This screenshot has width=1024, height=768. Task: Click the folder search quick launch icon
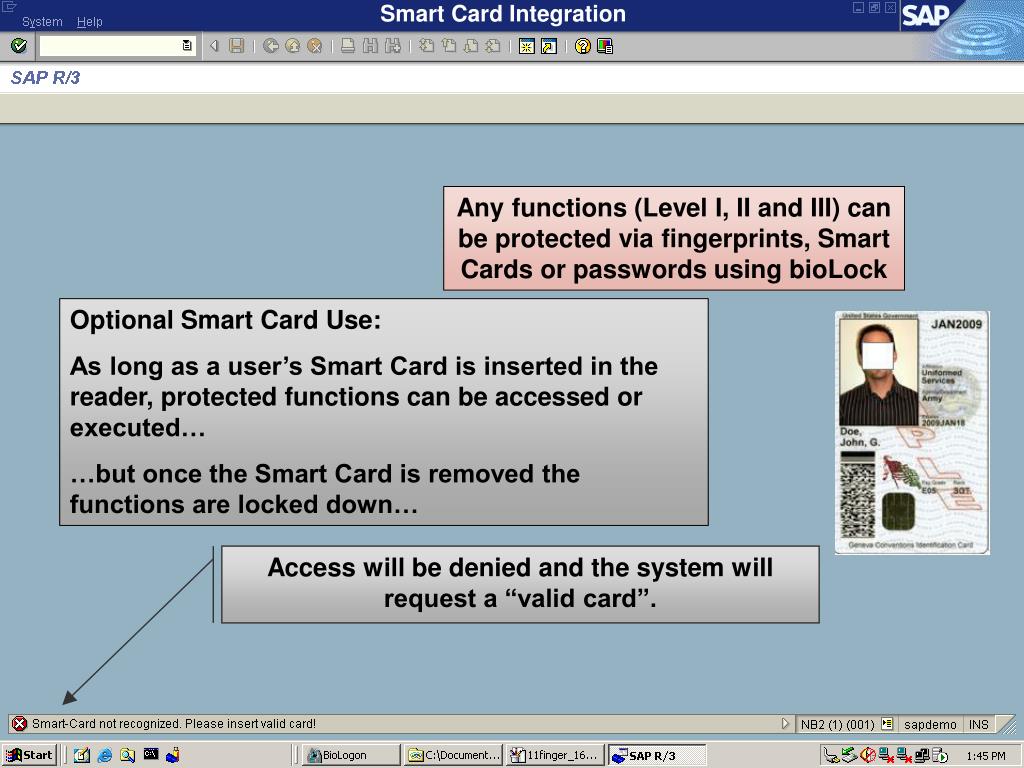(127, 755)
